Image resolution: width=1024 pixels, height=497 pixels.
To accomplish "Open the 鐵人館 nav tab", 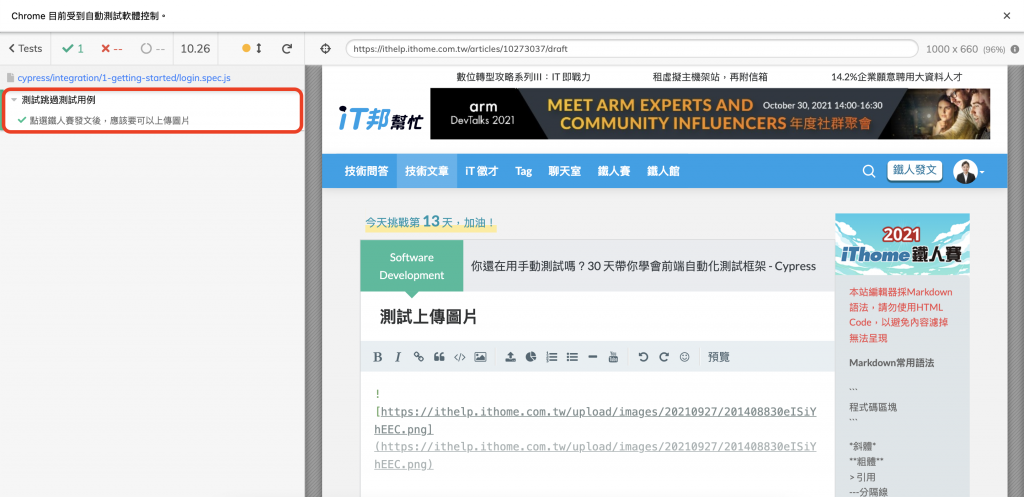I will [663, 171].
